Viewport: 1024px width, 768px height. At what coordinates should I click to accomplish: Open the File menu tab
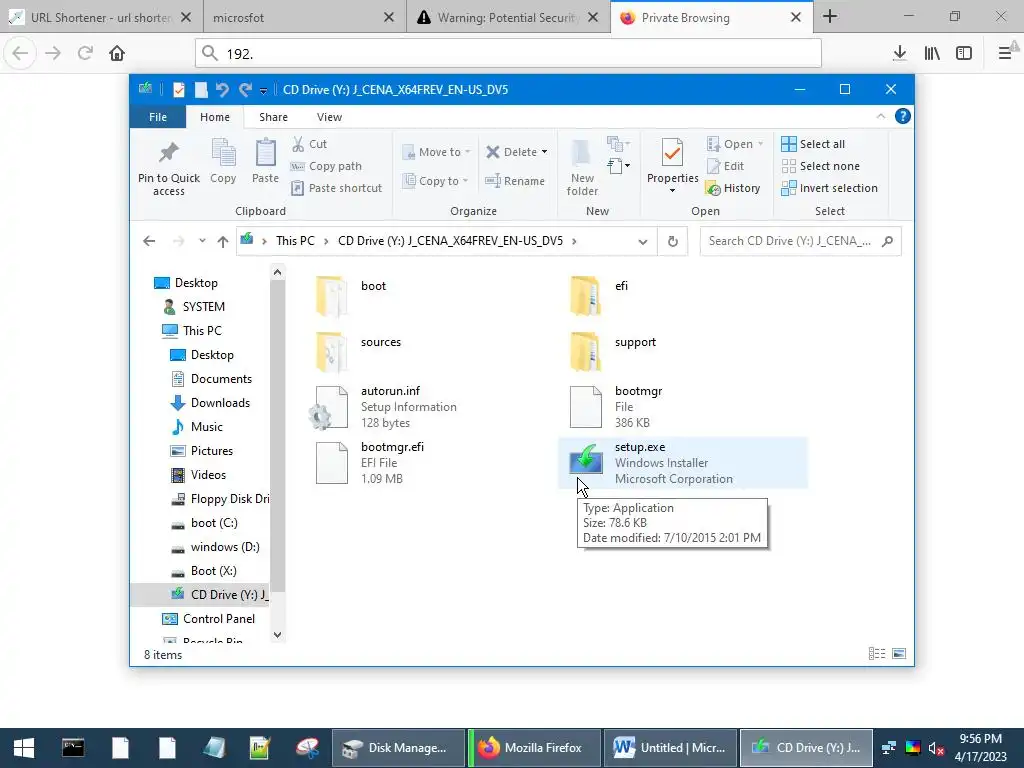158,117
